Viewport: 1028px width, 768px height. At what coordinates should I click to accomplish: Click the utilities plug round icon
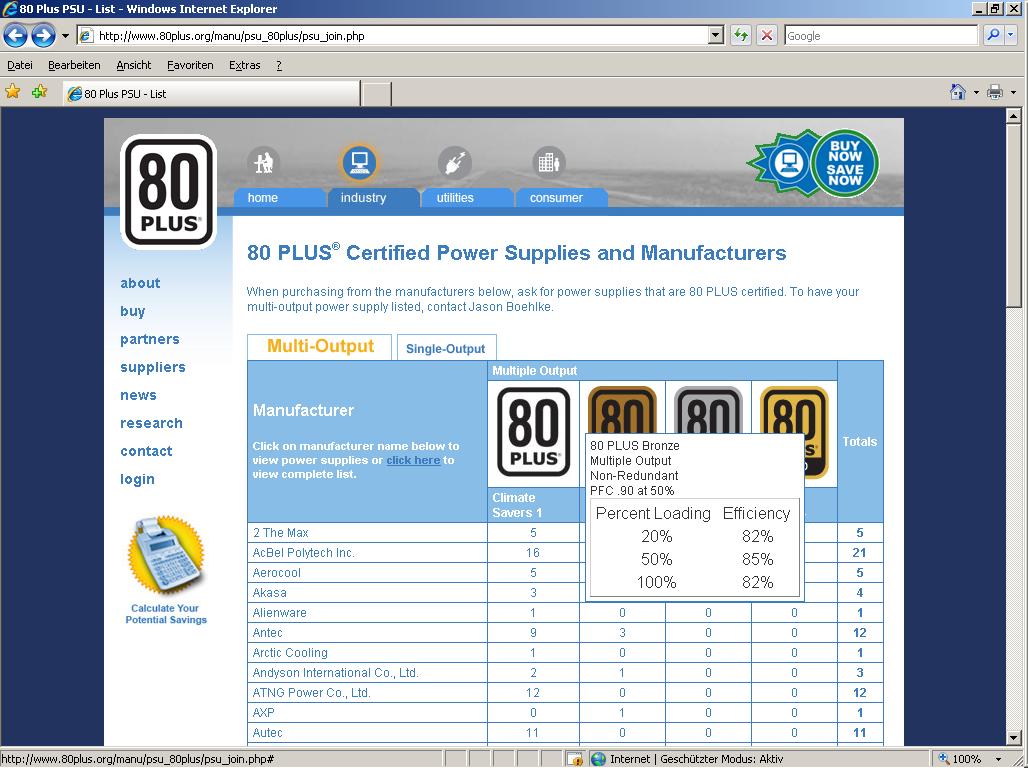(x=454, y=162)
